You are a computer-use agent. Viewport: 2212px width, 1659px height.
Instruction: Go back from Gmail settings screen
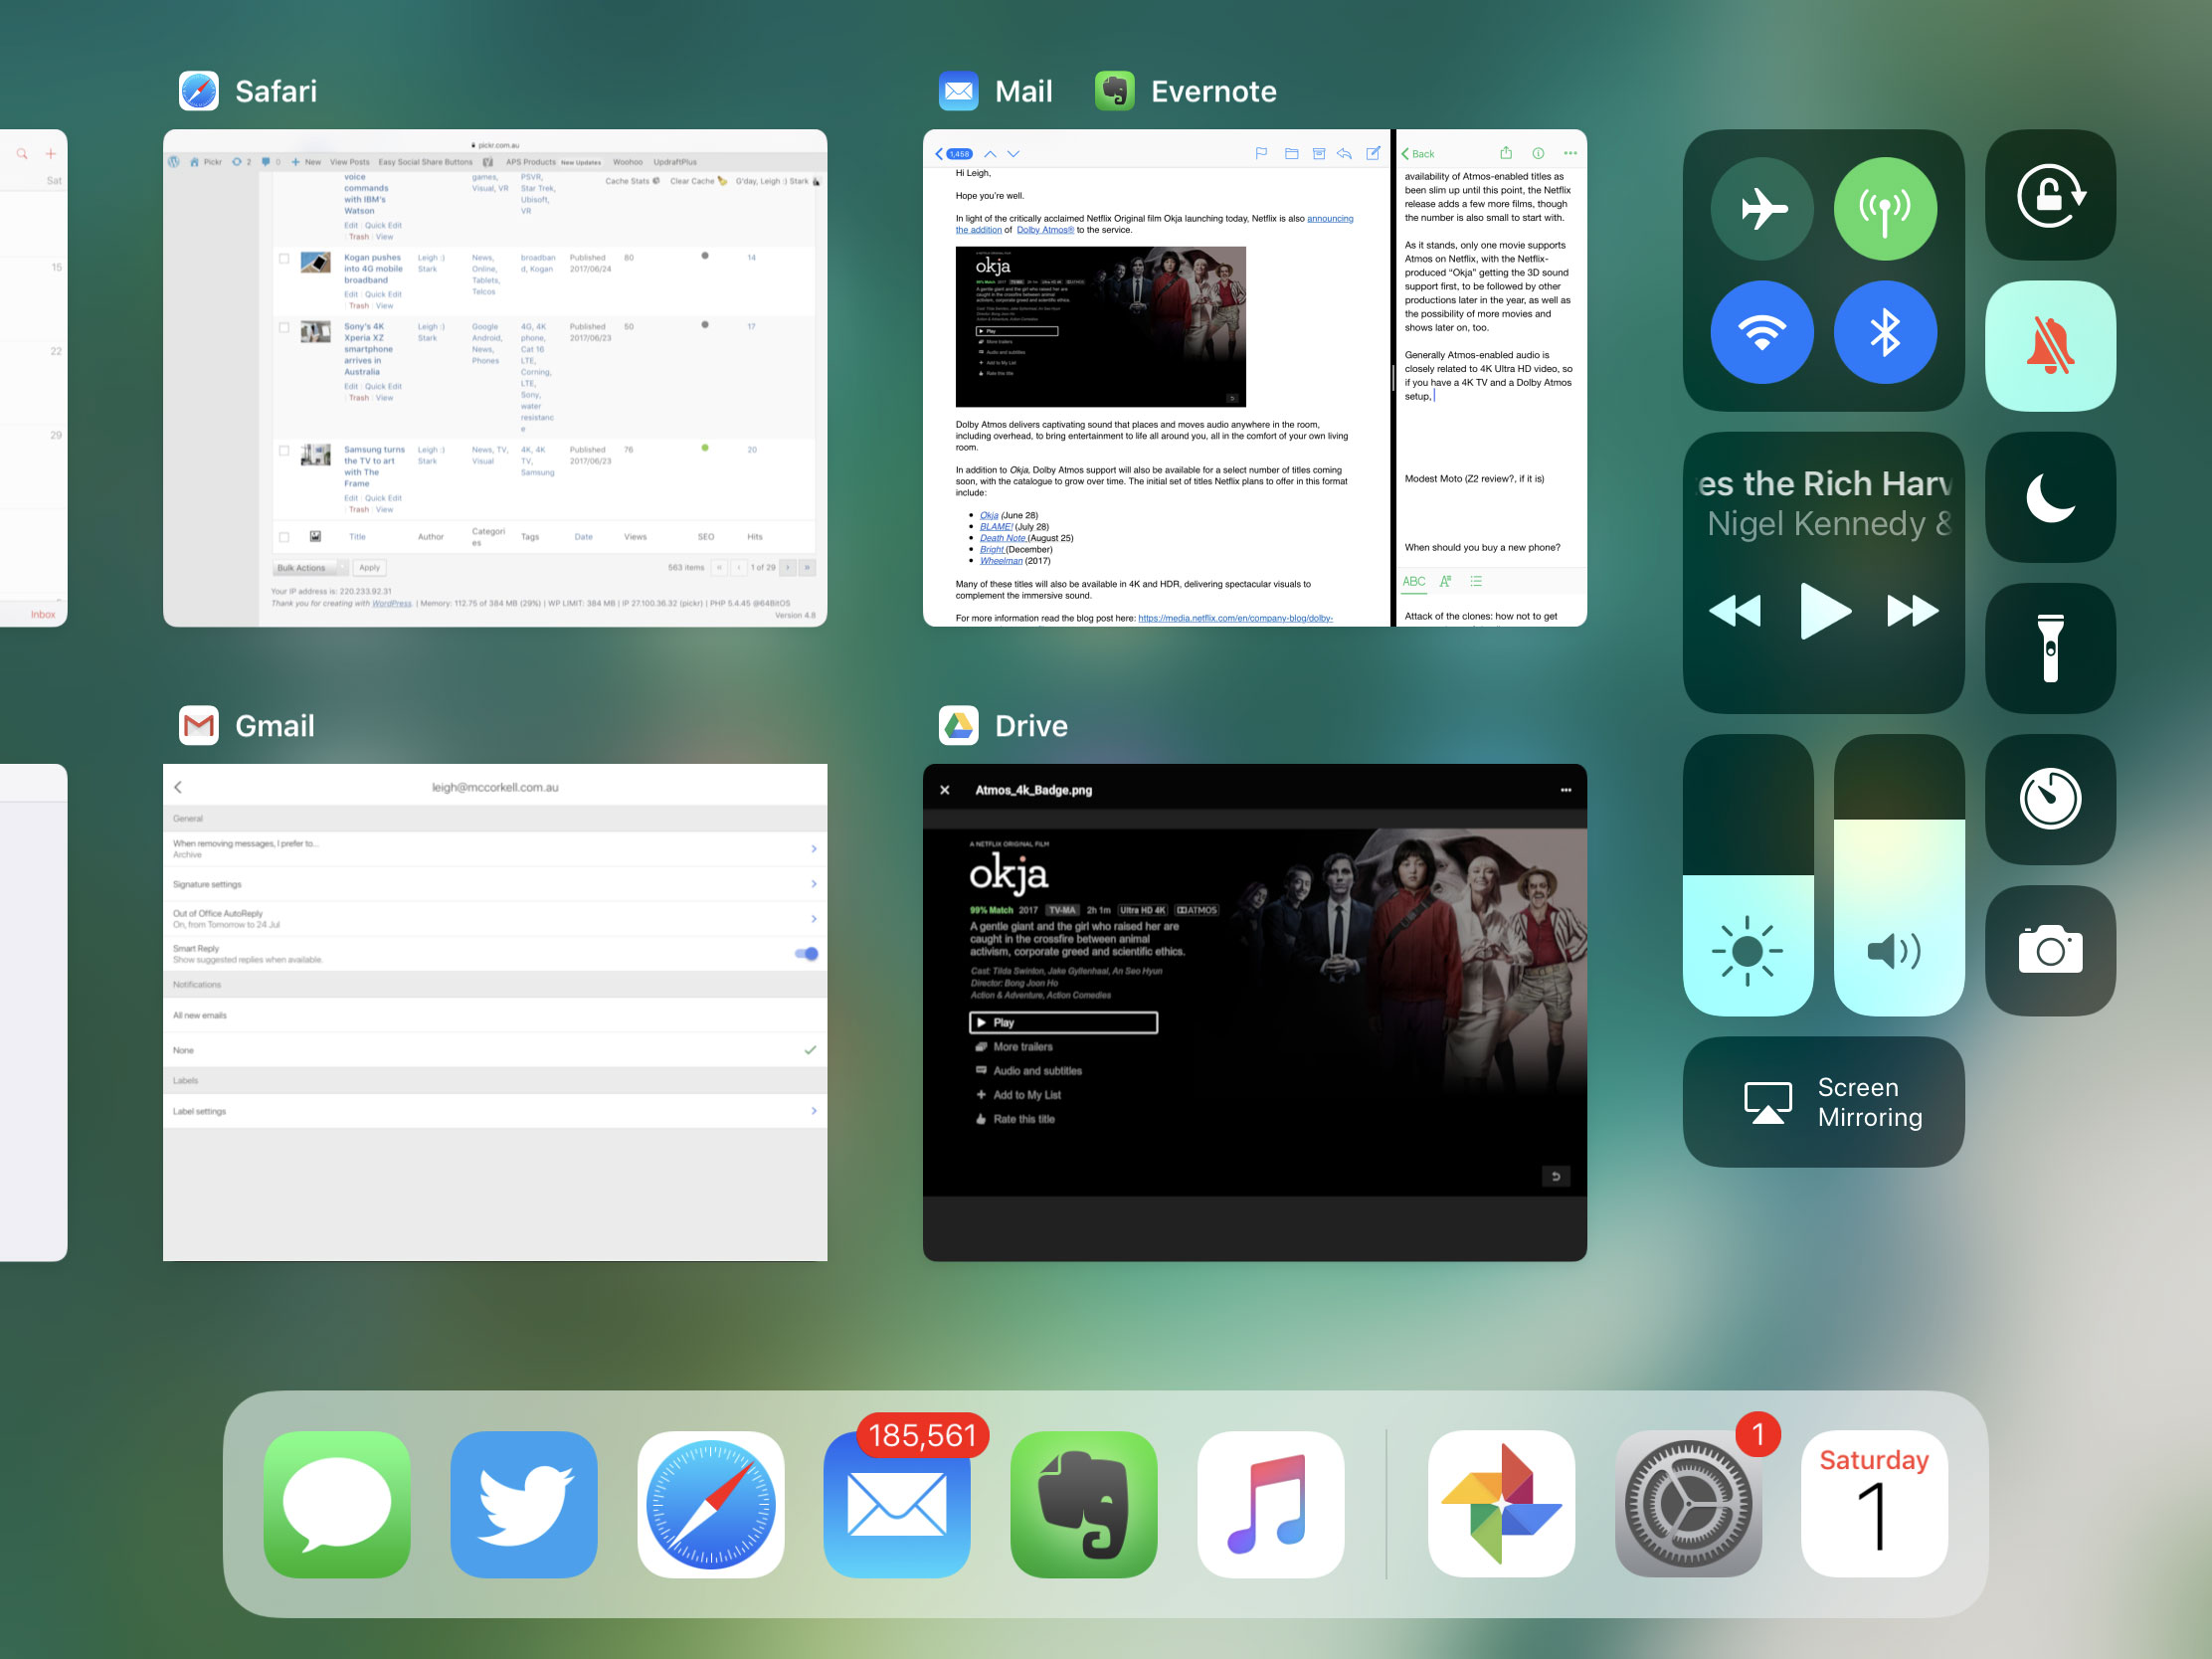click(178, 787)
